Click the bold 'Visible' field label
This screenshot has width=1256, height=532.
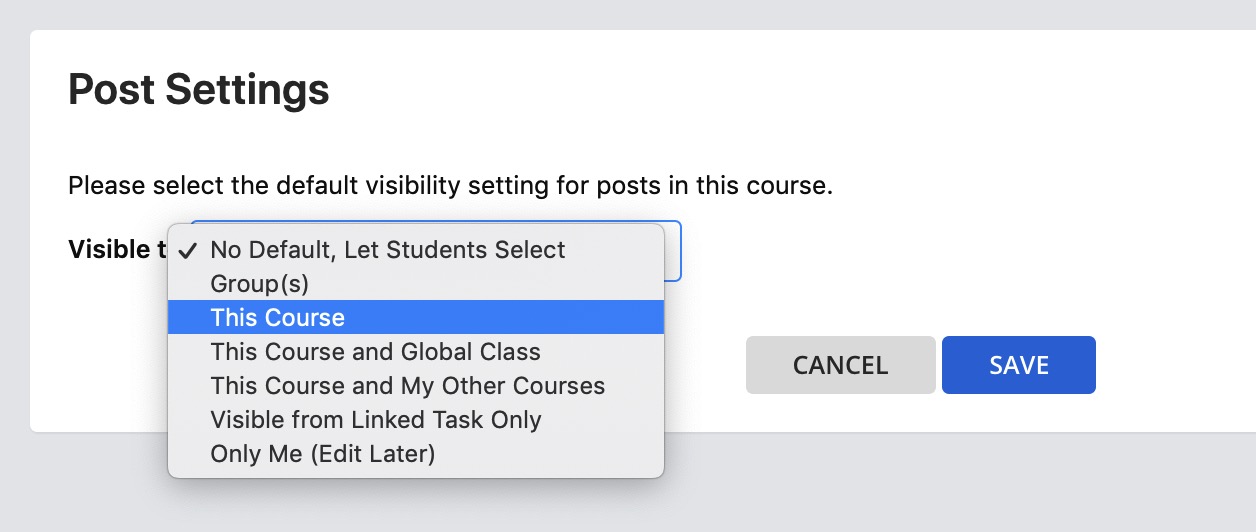(x=108, y=249)
